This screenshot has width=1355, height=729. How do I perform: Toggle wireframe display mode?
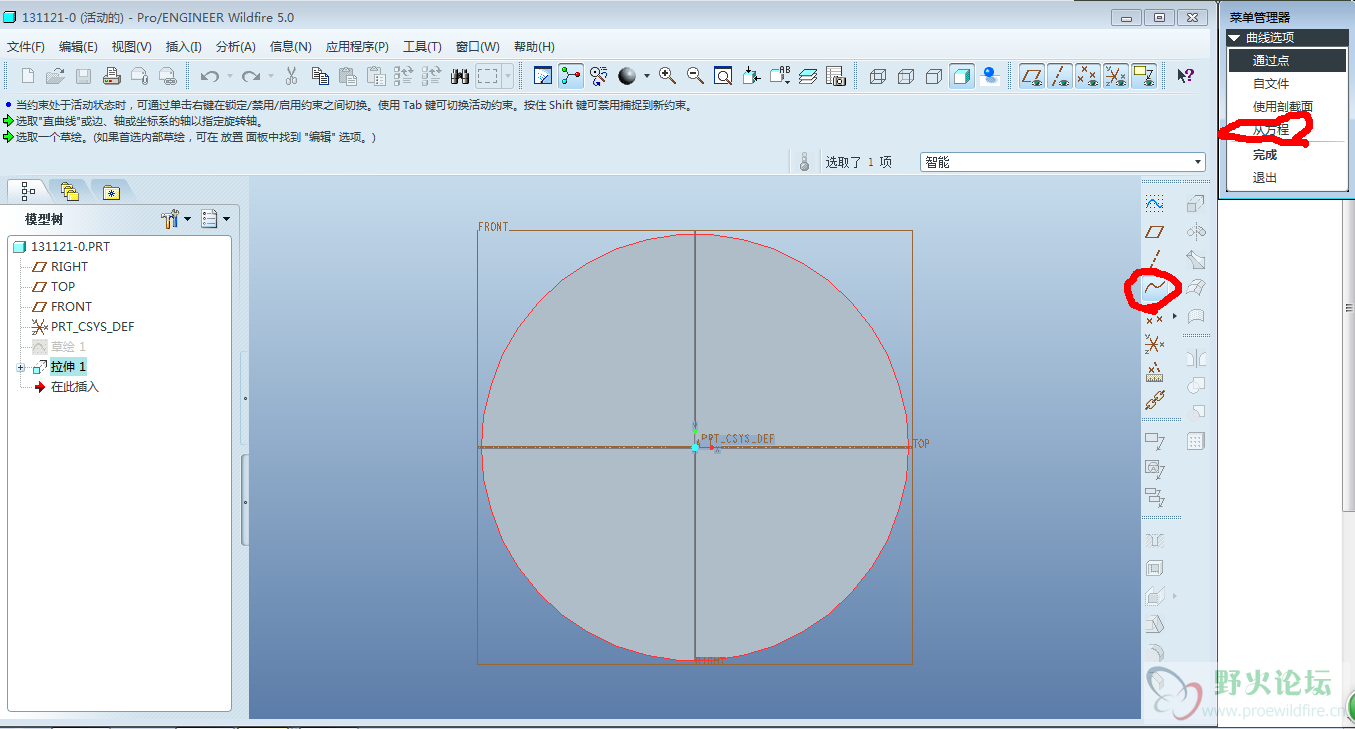point(878,76)
